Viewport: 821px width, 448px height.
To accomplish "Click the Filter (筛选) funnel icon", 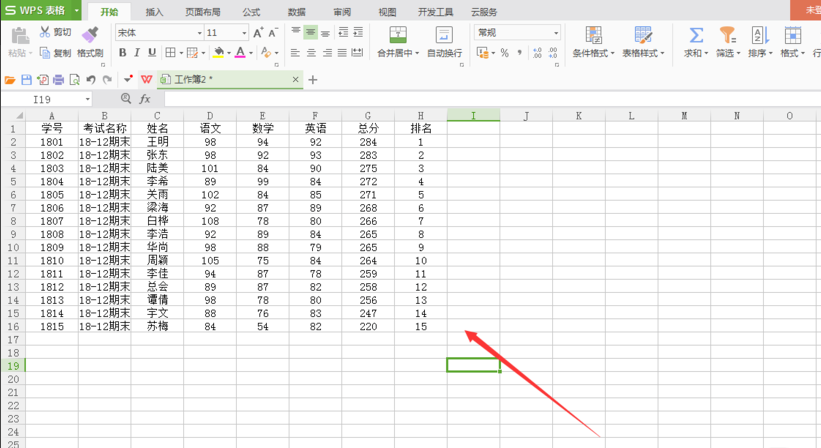I will (727, 36).
